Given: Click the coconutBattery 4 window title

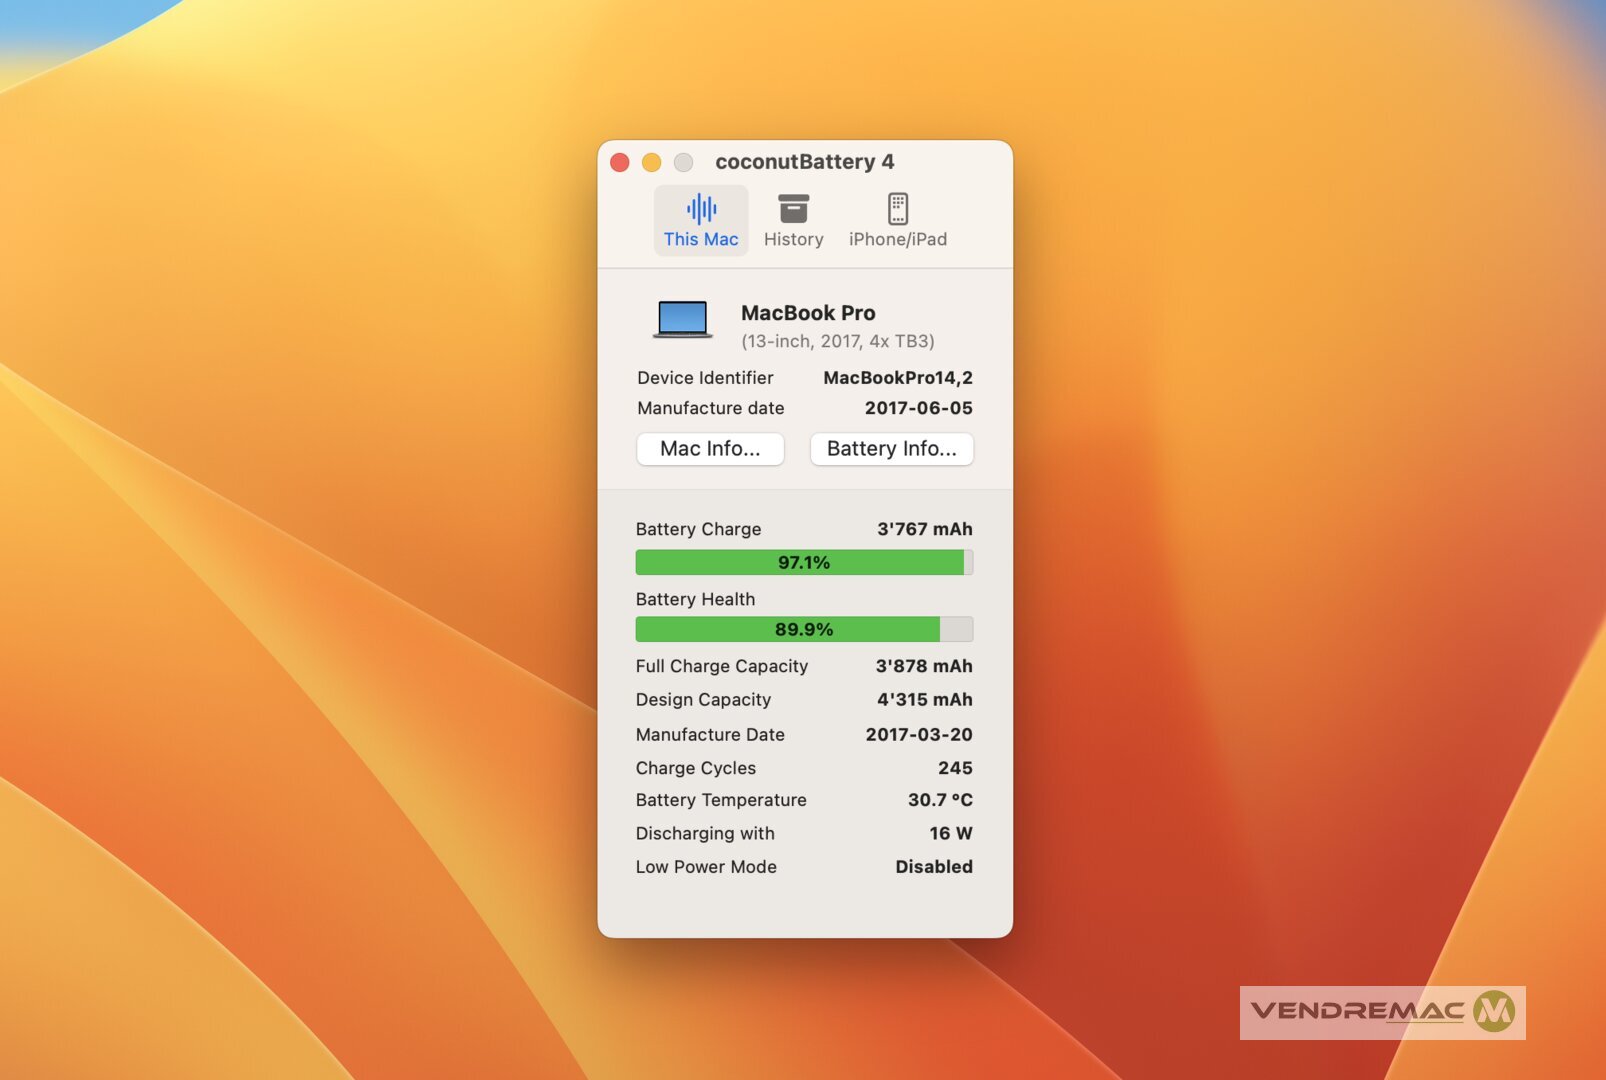Looking at the screenshot, I should pyautogui.click(x=804, y=162).
